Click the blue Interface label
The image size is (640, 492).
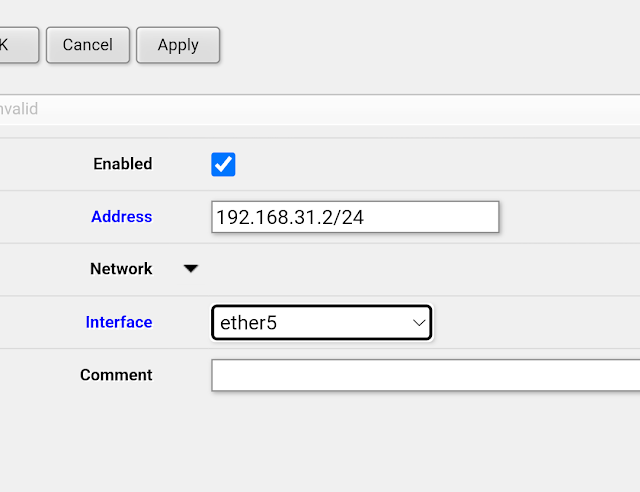[119, 322]
